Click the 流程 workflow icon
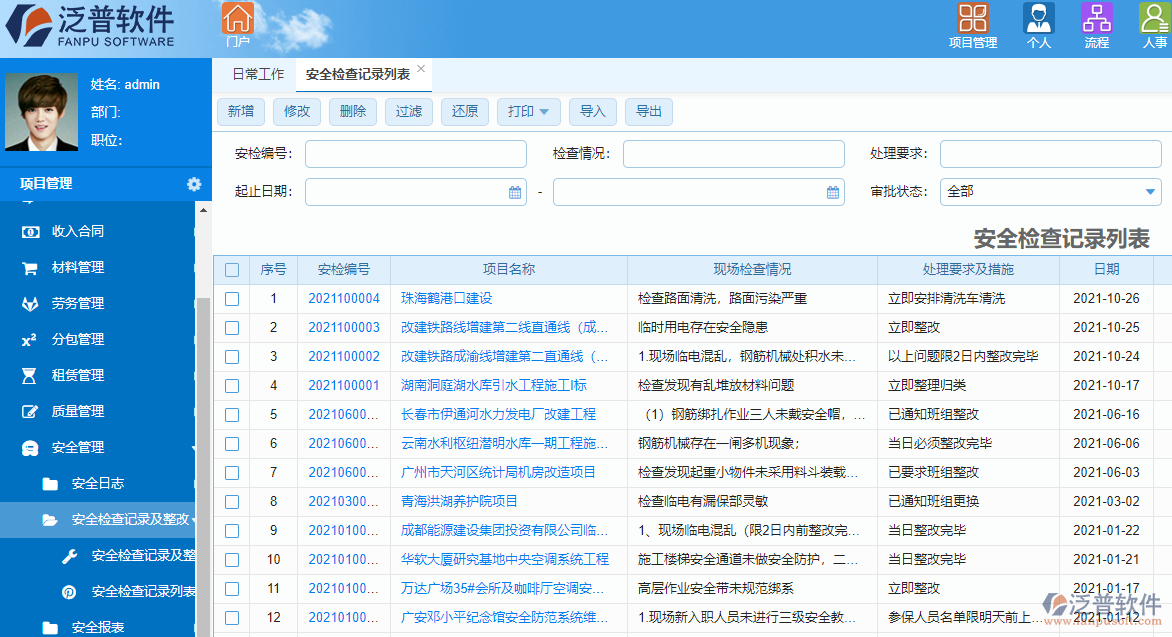 click(x=1098, y=19)
